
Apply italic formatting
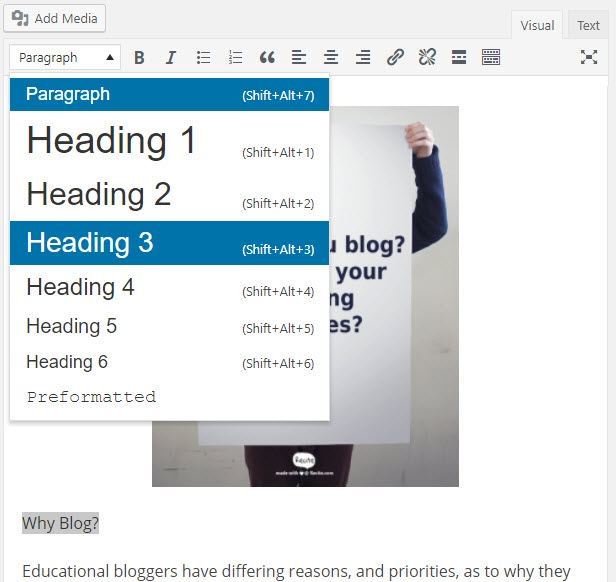(171, 58)
